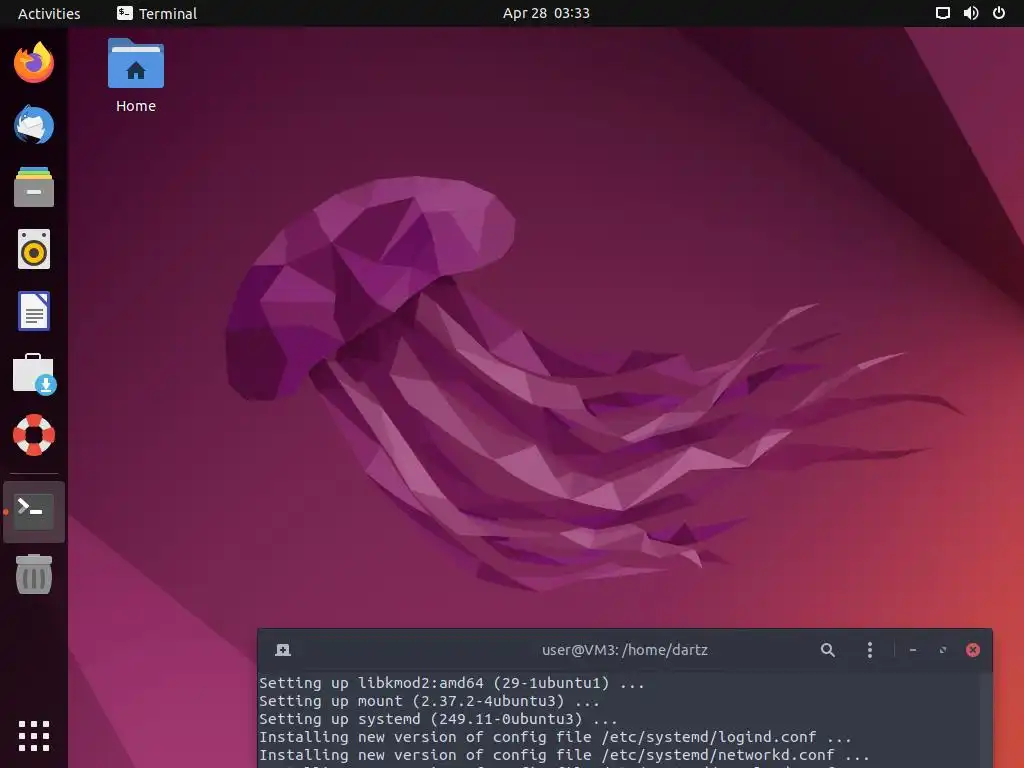Open LibreOffice Writer from dock
Screen dimensions: 1024x768
click(34, 311)
